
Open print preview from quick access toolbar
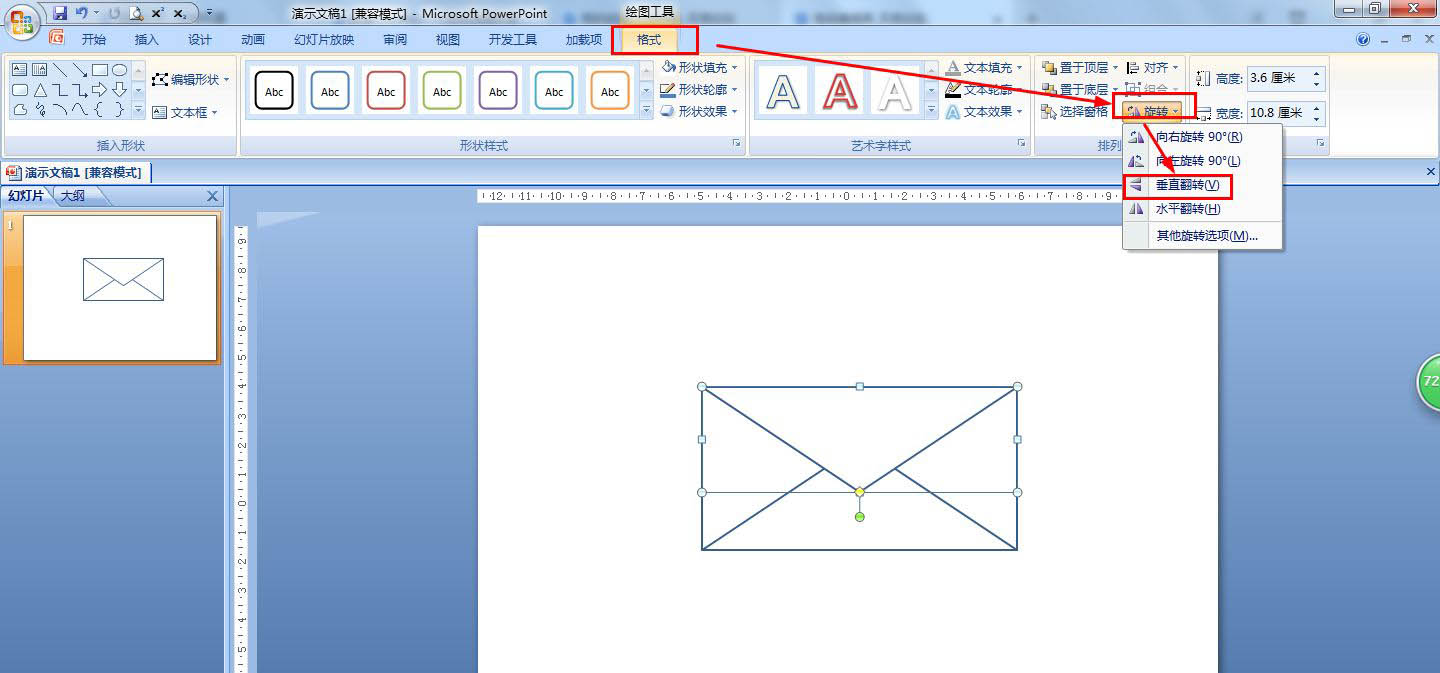coord(136,13)
